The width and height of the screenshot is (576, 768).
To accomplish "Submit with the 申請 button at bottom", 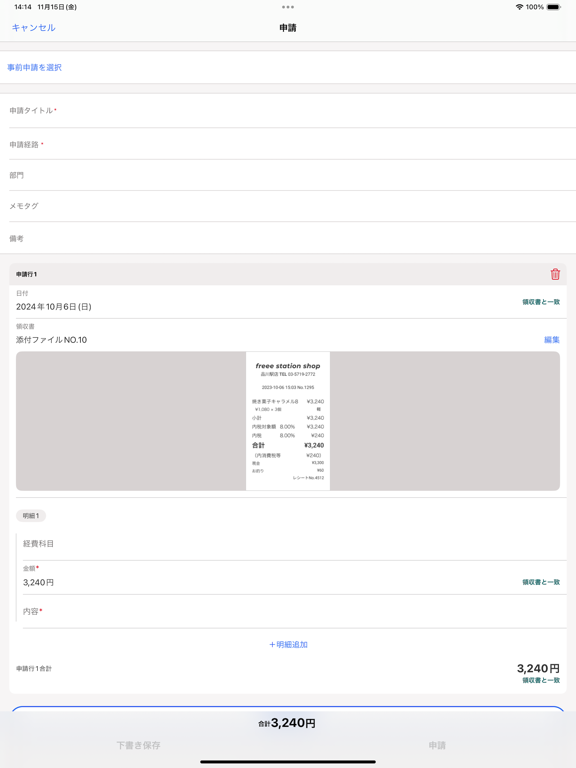I will pyautogui.click(x=437, y=745).
